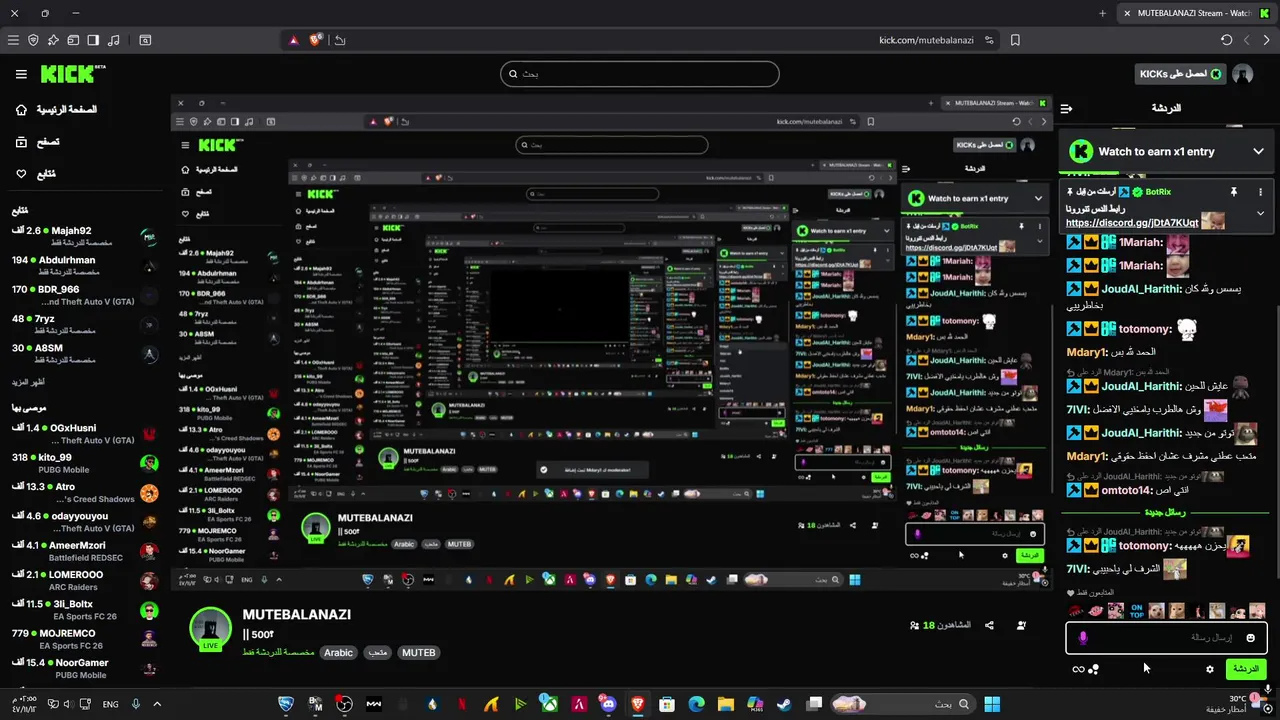Focus the chat message input
The height and width of the screenshot is (720, 1280).
coord(1166,637)
